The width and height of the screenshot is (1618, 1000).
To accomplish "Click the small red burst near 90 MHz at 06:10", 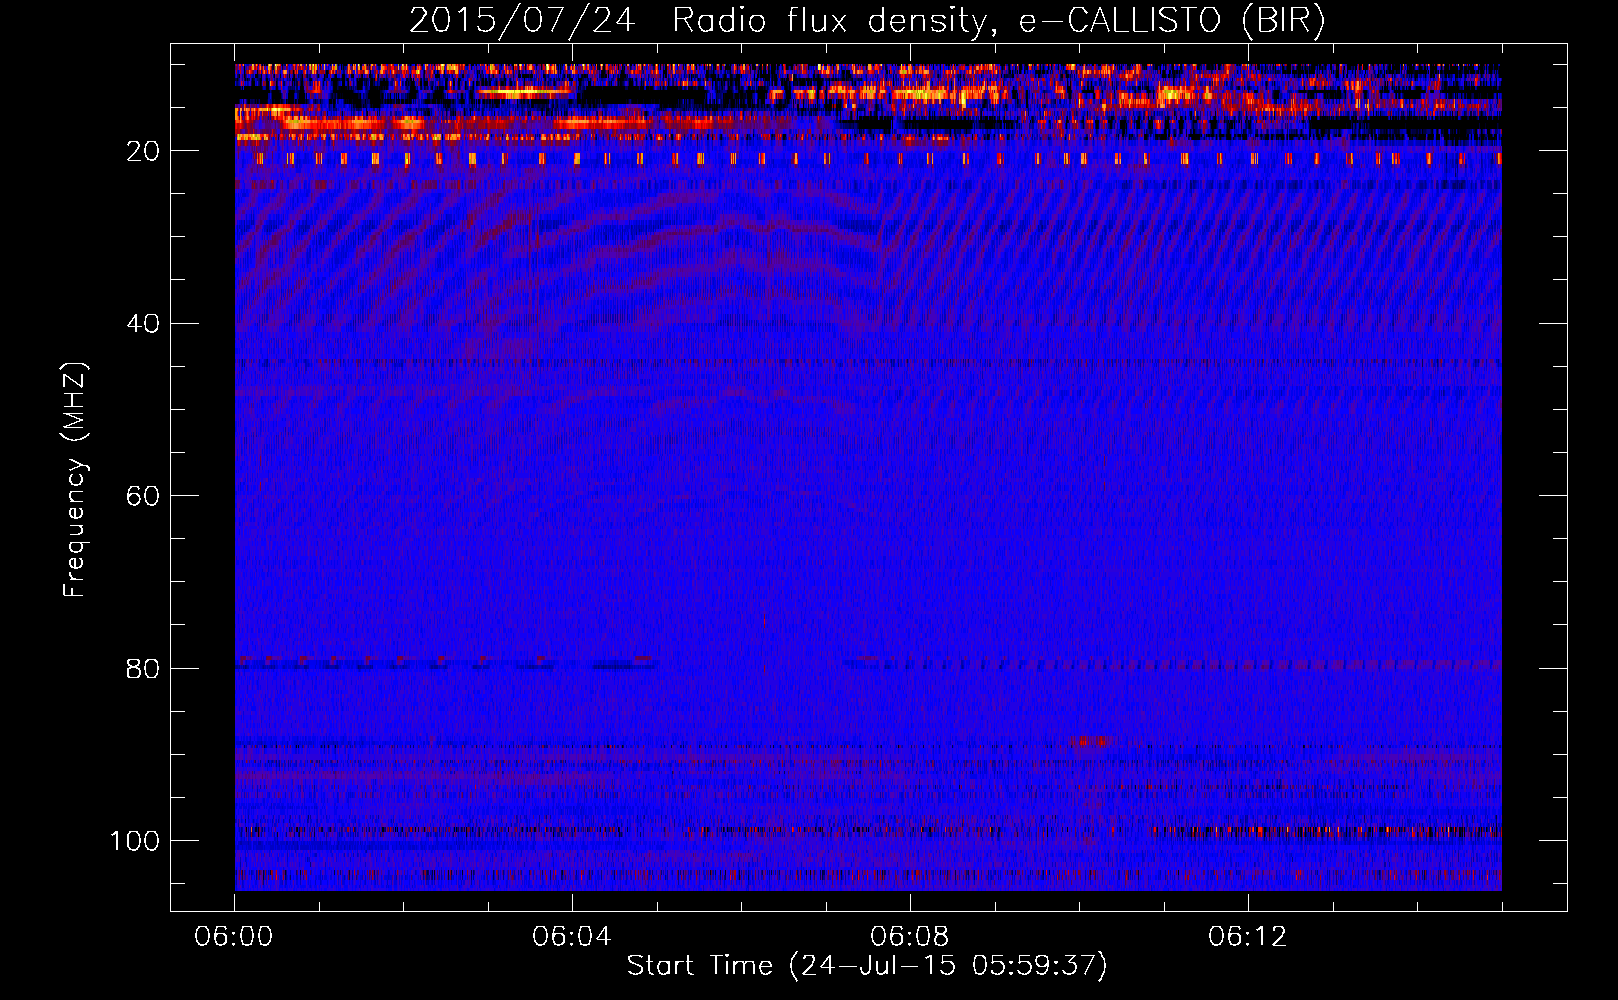I will (1089, 741).
